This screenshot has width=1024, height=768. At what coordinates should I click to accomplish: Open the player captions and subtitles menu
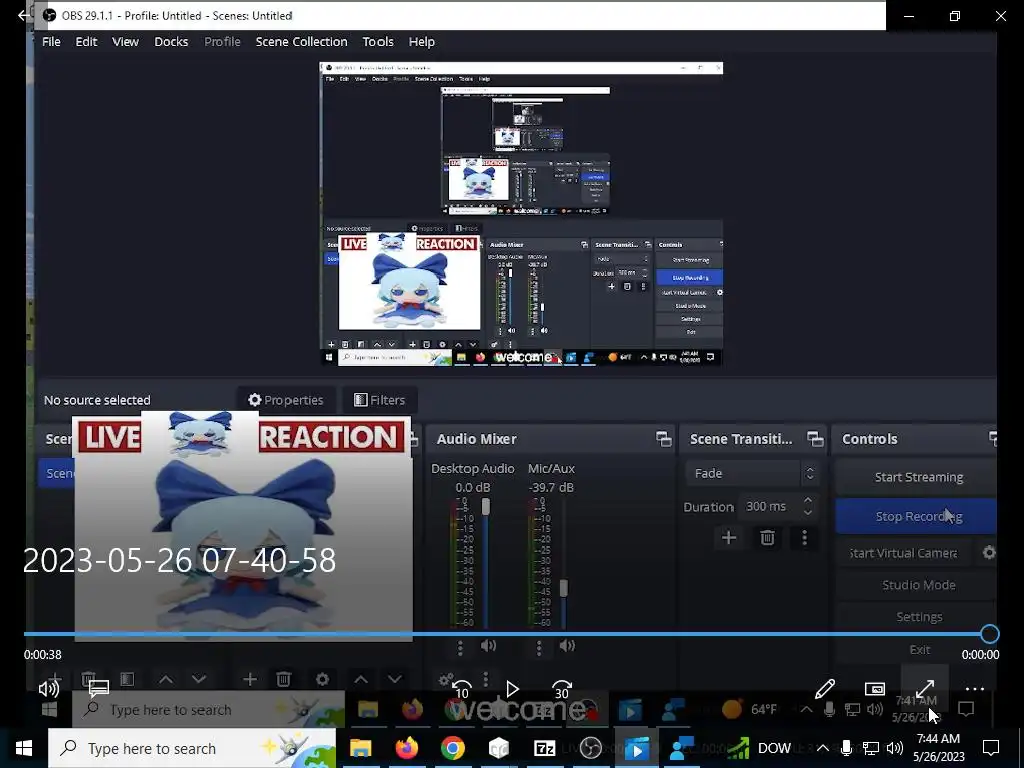(99, 688)
